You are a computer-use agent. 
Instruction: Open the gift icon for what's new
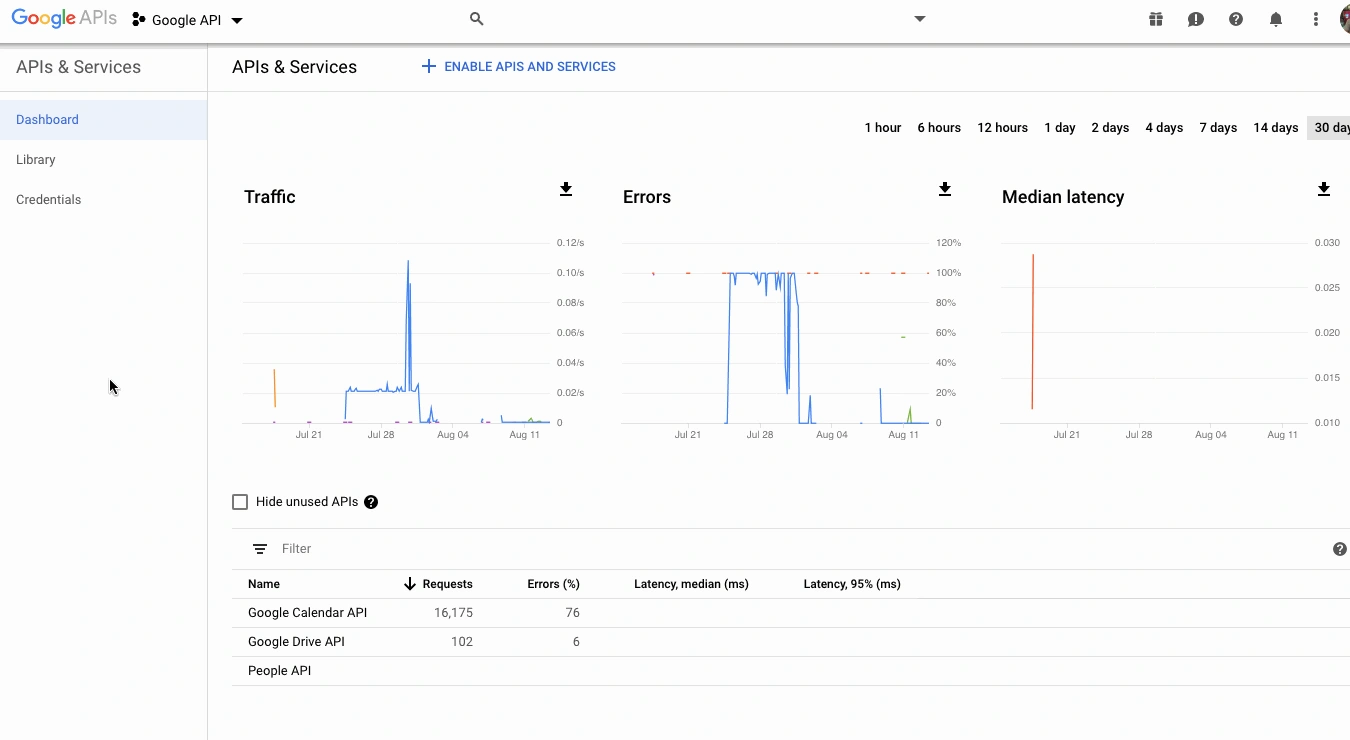(1156, 19)
